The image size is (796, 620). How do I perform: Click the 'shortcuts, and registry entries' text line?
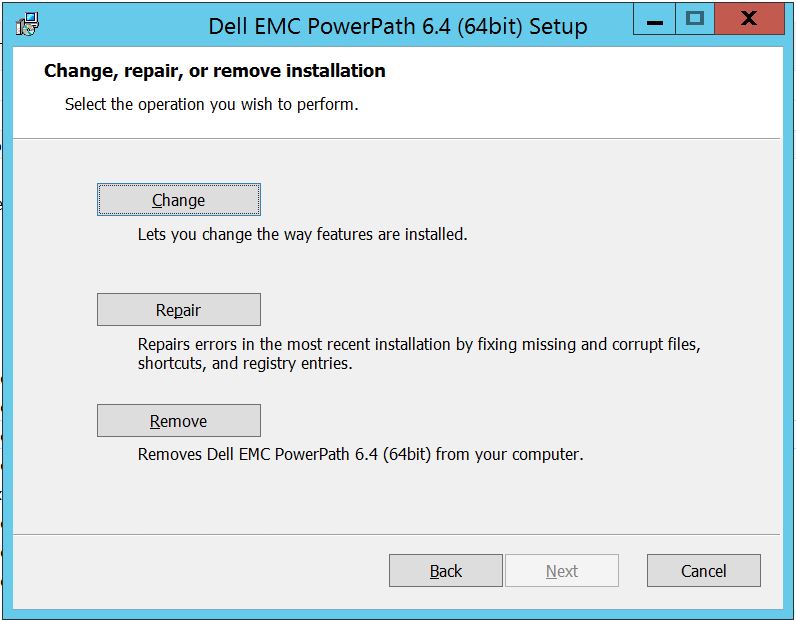pyautogui.click(x=245, y=364)
